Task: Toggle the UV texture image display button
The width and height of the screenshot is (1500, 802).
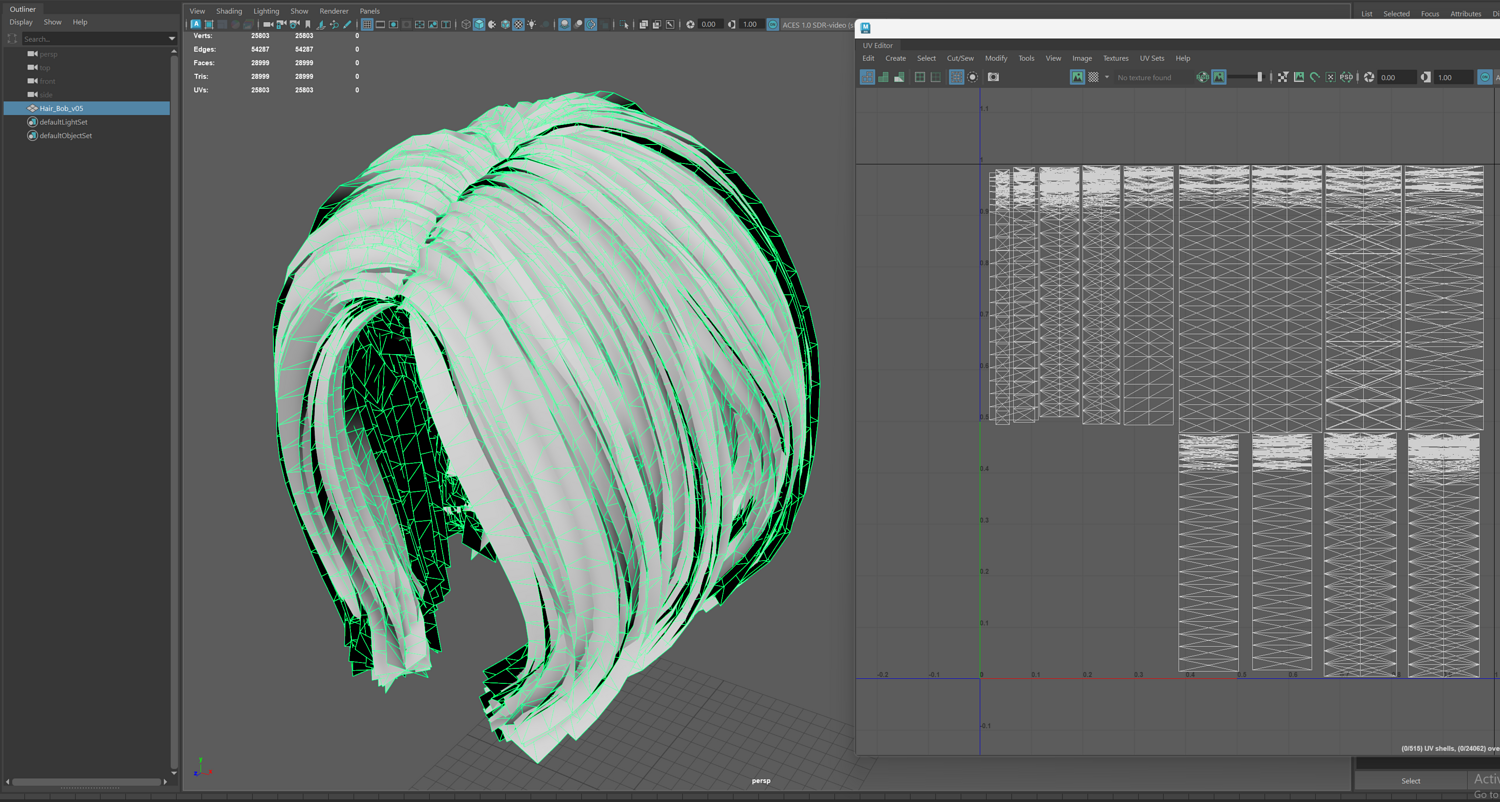Action: (1077, 77)
